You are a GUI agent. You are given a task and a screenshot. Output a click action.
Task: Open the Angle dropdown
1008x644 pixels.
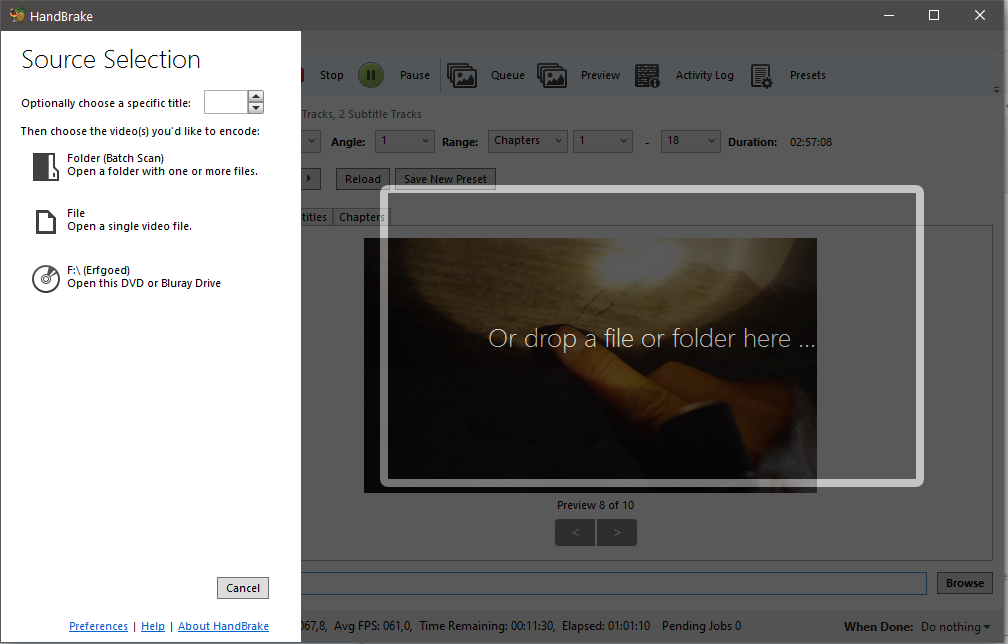click(404, 141)
